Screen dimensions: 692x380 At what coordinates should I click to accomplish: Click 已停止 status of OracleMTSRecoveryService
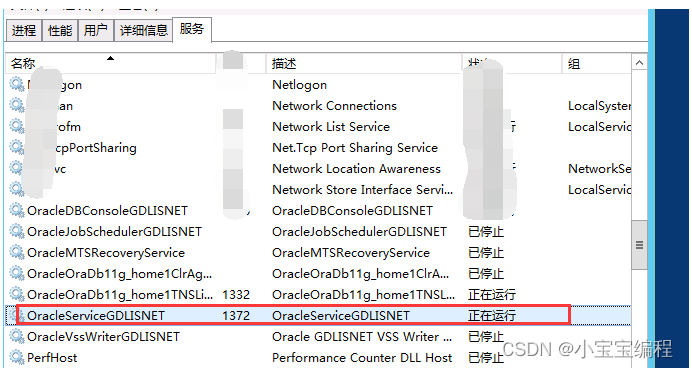(486, 253)
